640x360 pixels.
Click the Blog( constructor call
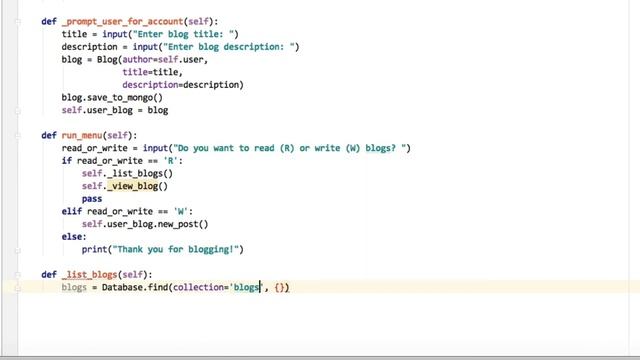[109, 60]
